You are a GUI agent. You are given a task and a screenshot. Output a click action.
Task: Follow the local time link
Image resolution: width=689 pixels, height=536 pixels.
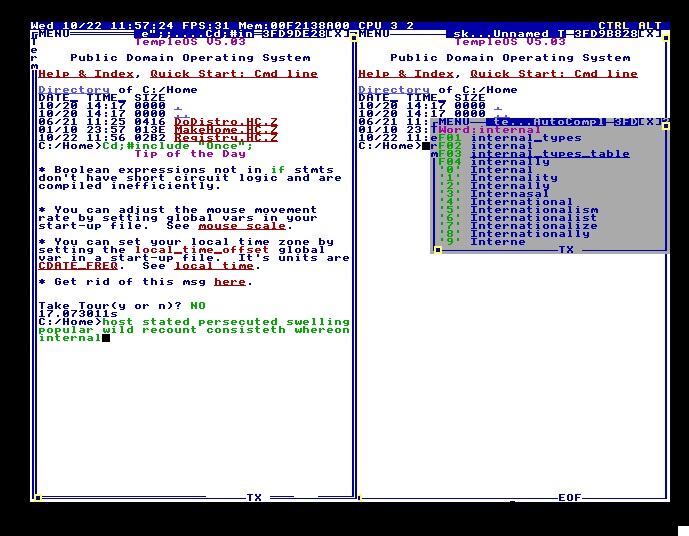(x=214, y=266)
